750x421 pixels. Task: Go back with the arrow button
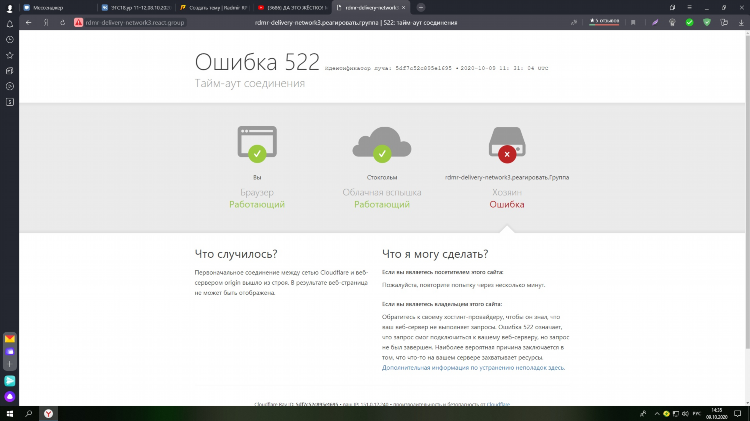click(29, 22)
